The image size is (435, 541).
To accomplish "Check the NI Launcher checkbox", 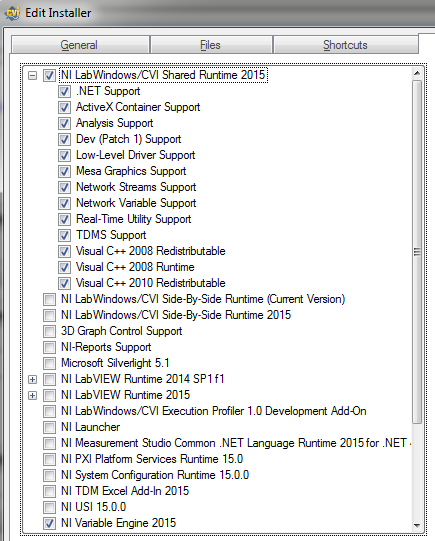I will 49,427.
